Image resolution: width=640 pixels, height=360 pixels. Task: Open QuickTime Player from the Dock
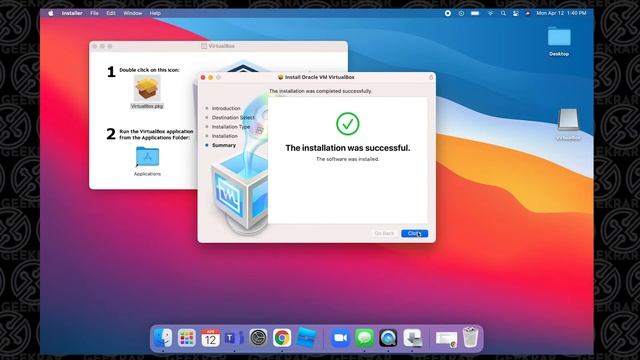coord(388,338)
